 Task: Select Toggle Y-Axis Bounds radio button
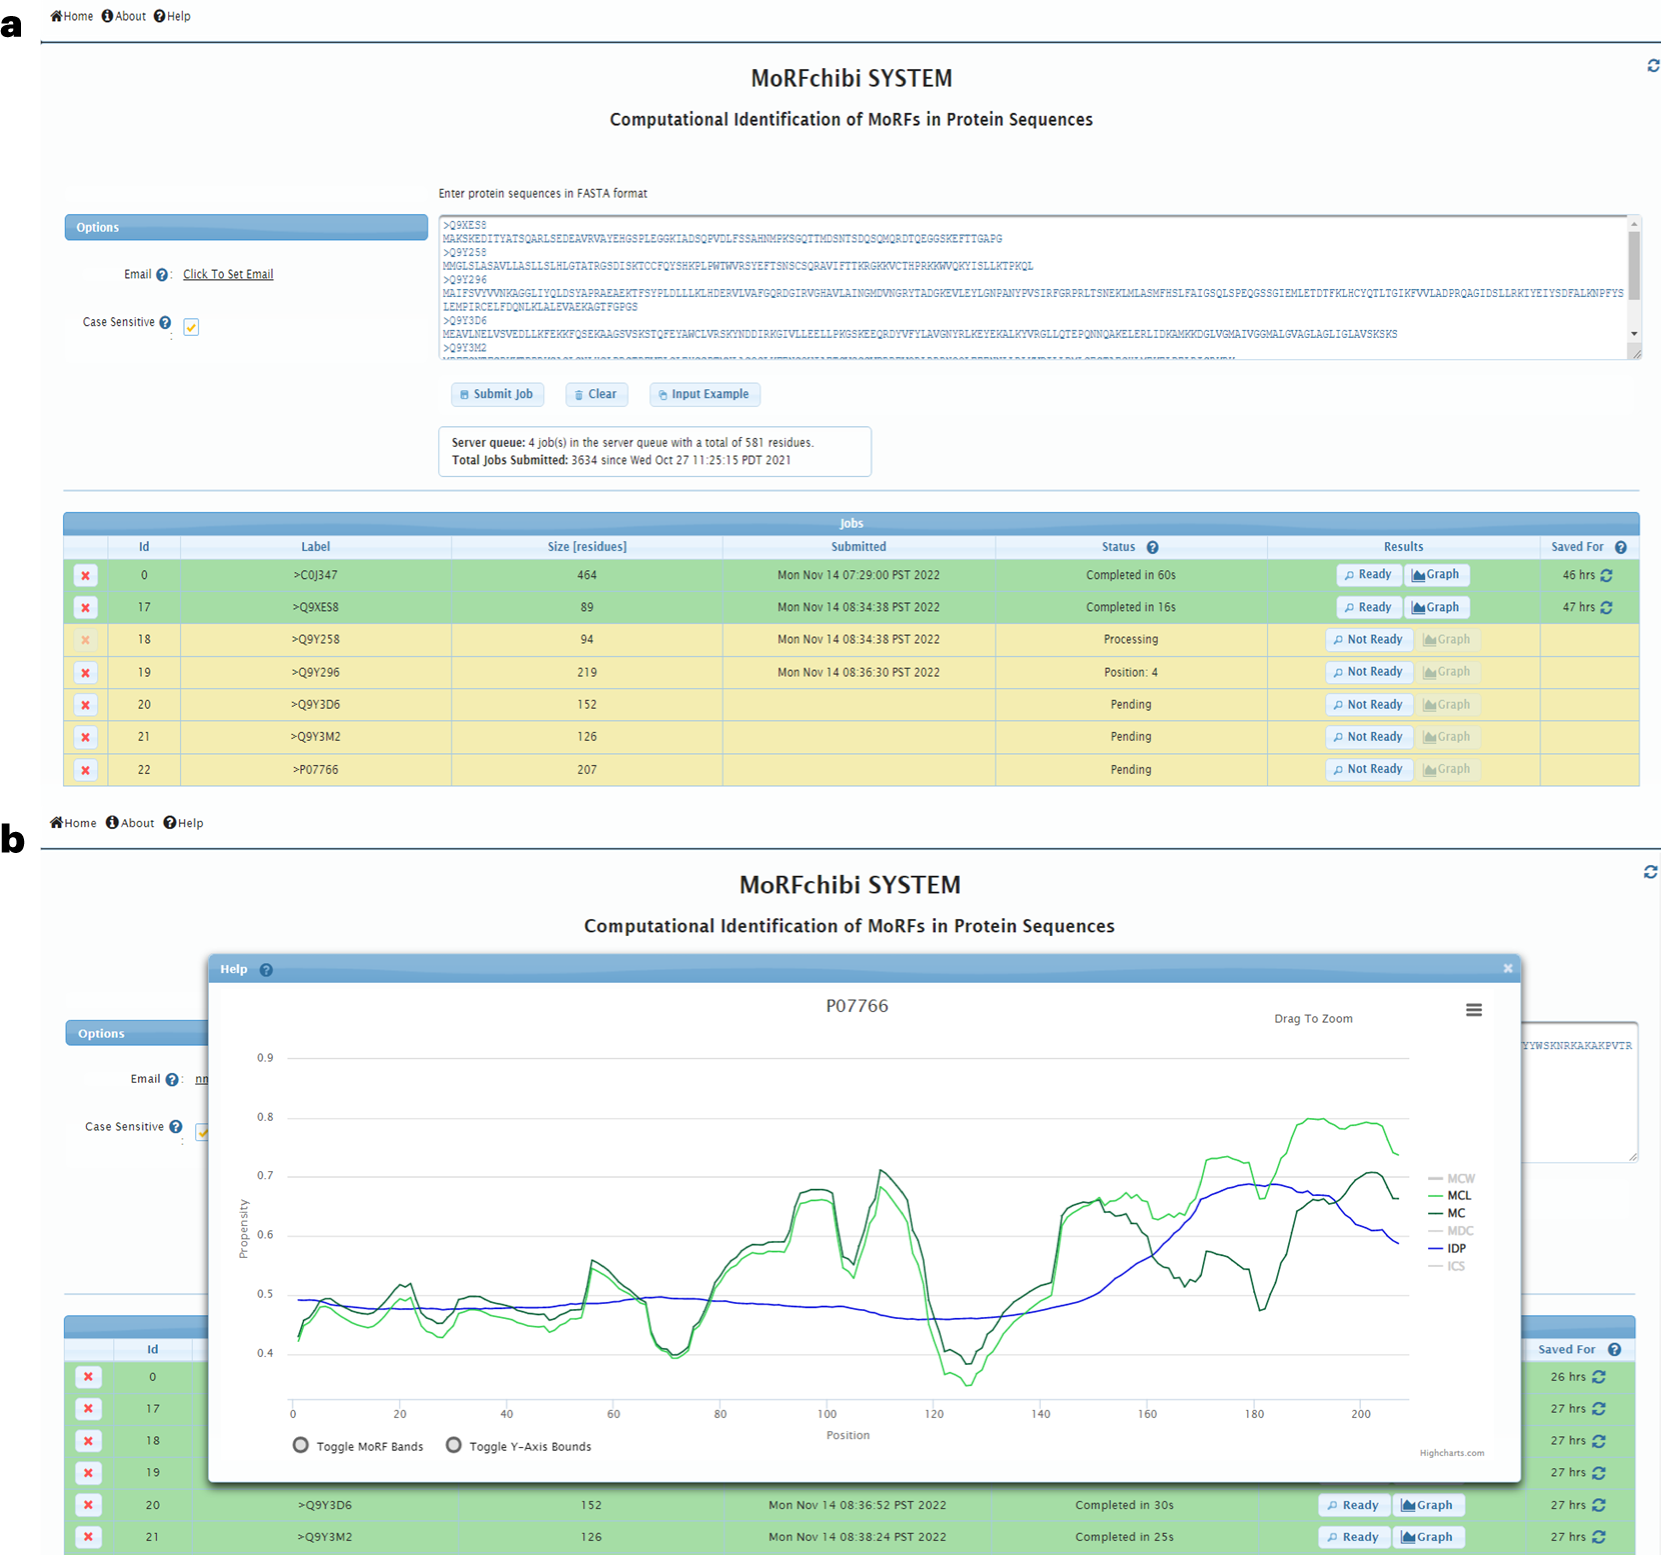click(453, 1445)
